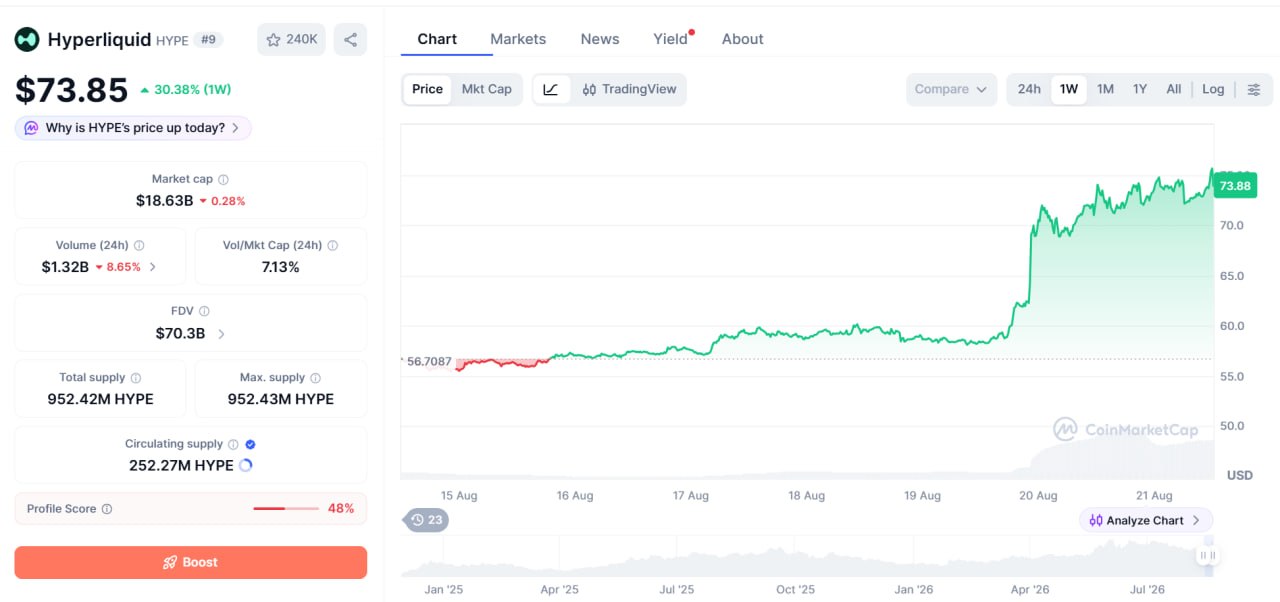Click the AI icon in price question pill
The width and height of the screenshot is (1280, 602).
point(31,128)
